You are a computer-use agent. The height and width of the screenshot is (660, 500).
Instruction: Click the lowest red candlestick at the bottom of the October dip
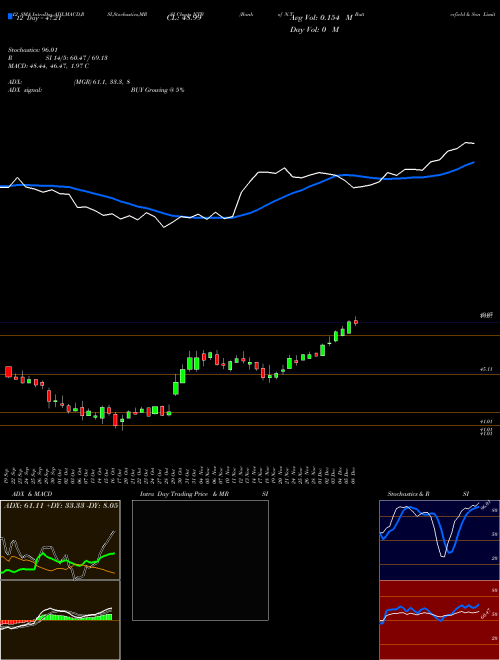click(115, 420)
